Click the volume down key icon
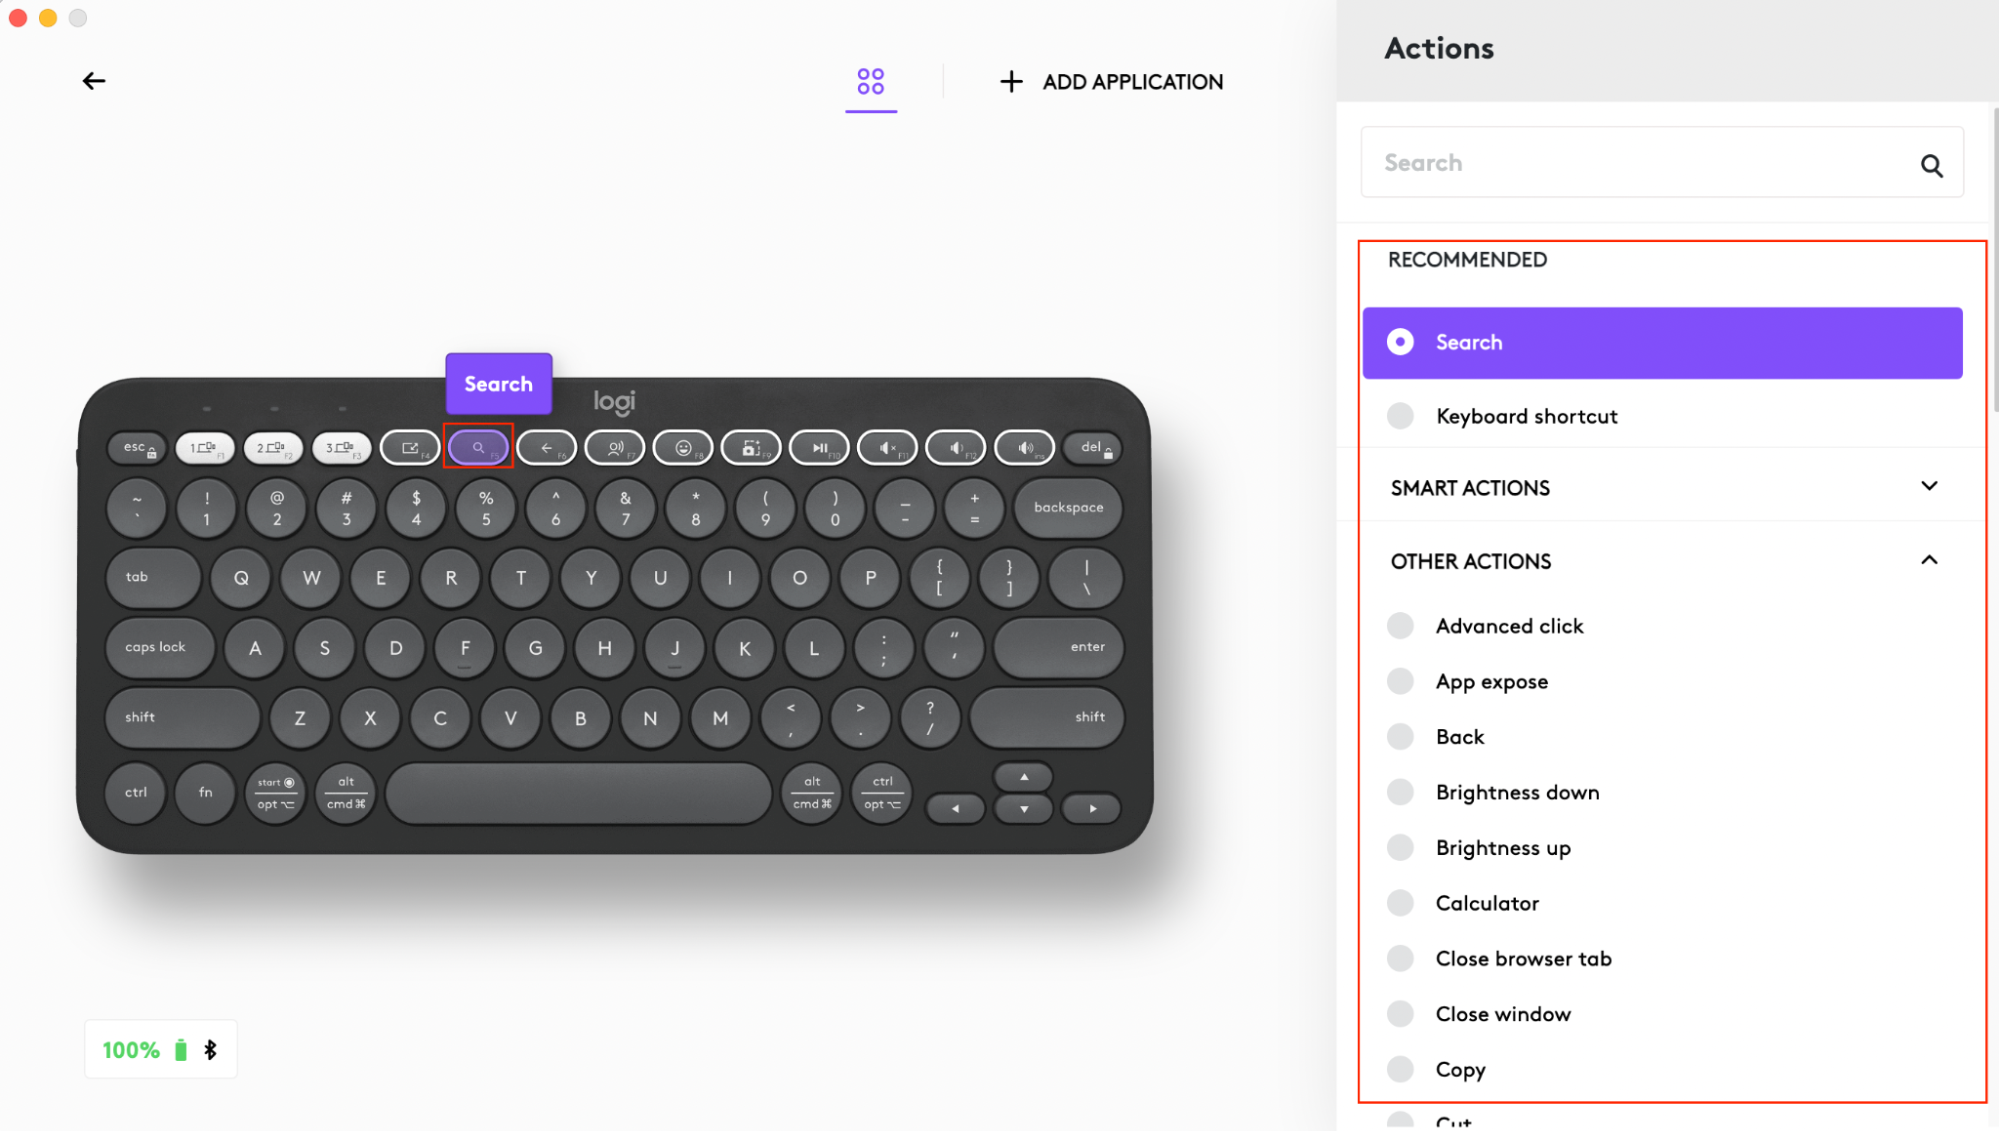This screenshot has height=1132, width=1999. pos(956,446)
